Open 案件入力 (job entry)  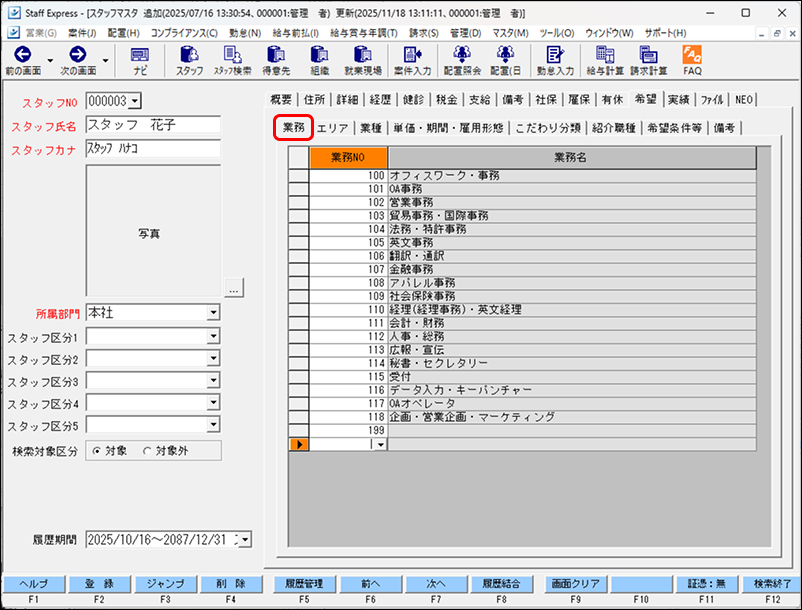click(x=411, y=63)
